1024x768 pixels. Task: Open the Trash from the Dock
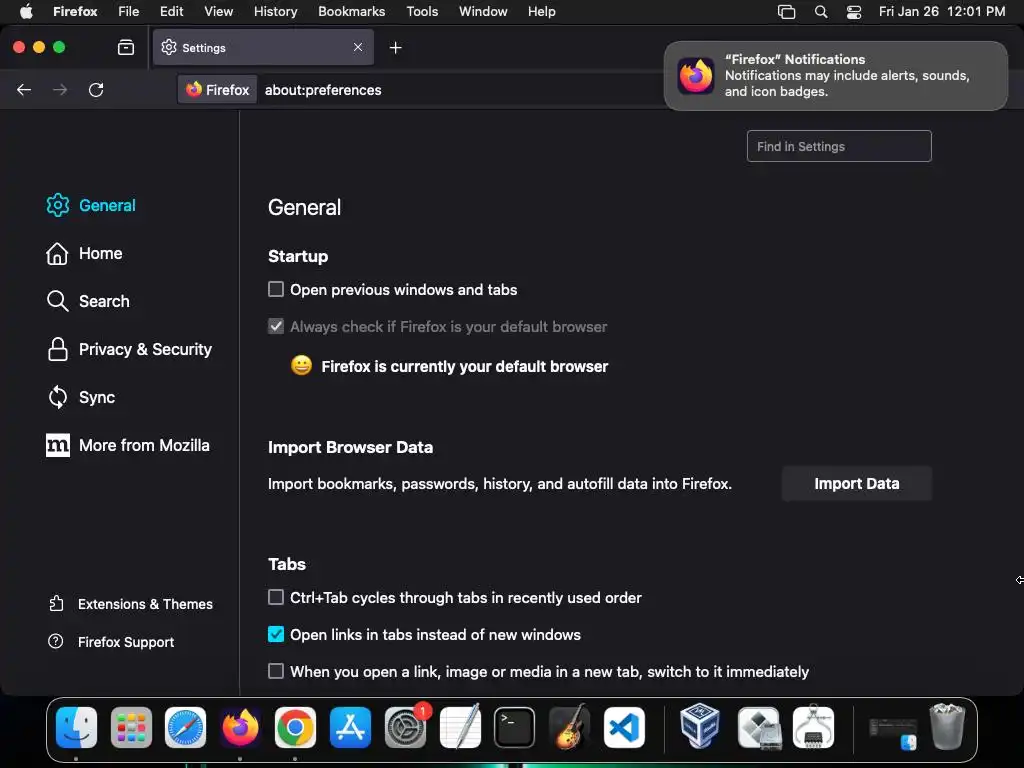(x=947, y=726)
